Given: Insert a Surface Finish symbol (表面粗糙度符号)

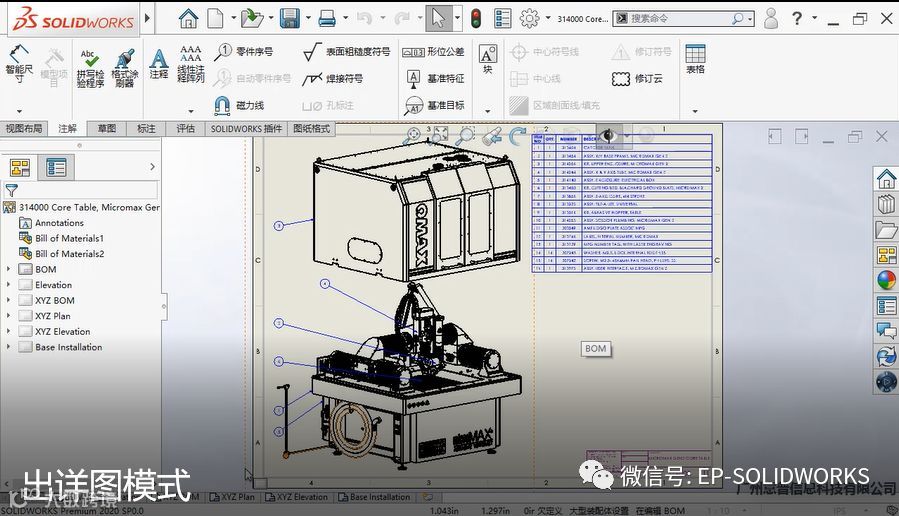Looking at the screenshot, I should tap(346, 52).
